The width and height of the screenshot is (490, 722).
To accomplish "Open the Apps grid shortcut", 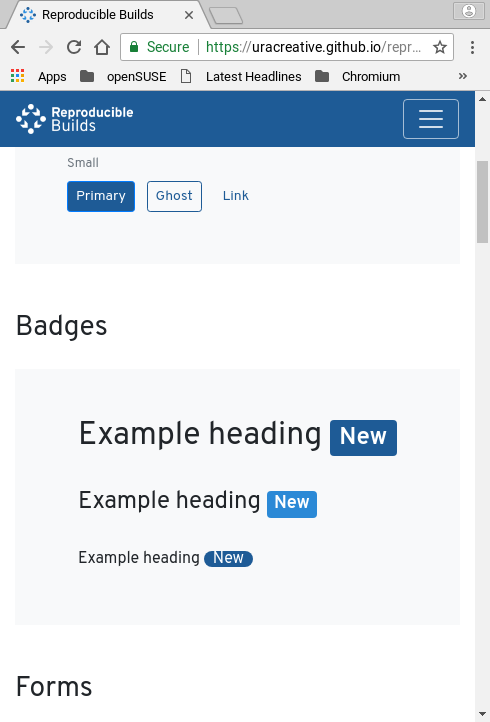I will (x=38, y=76).
